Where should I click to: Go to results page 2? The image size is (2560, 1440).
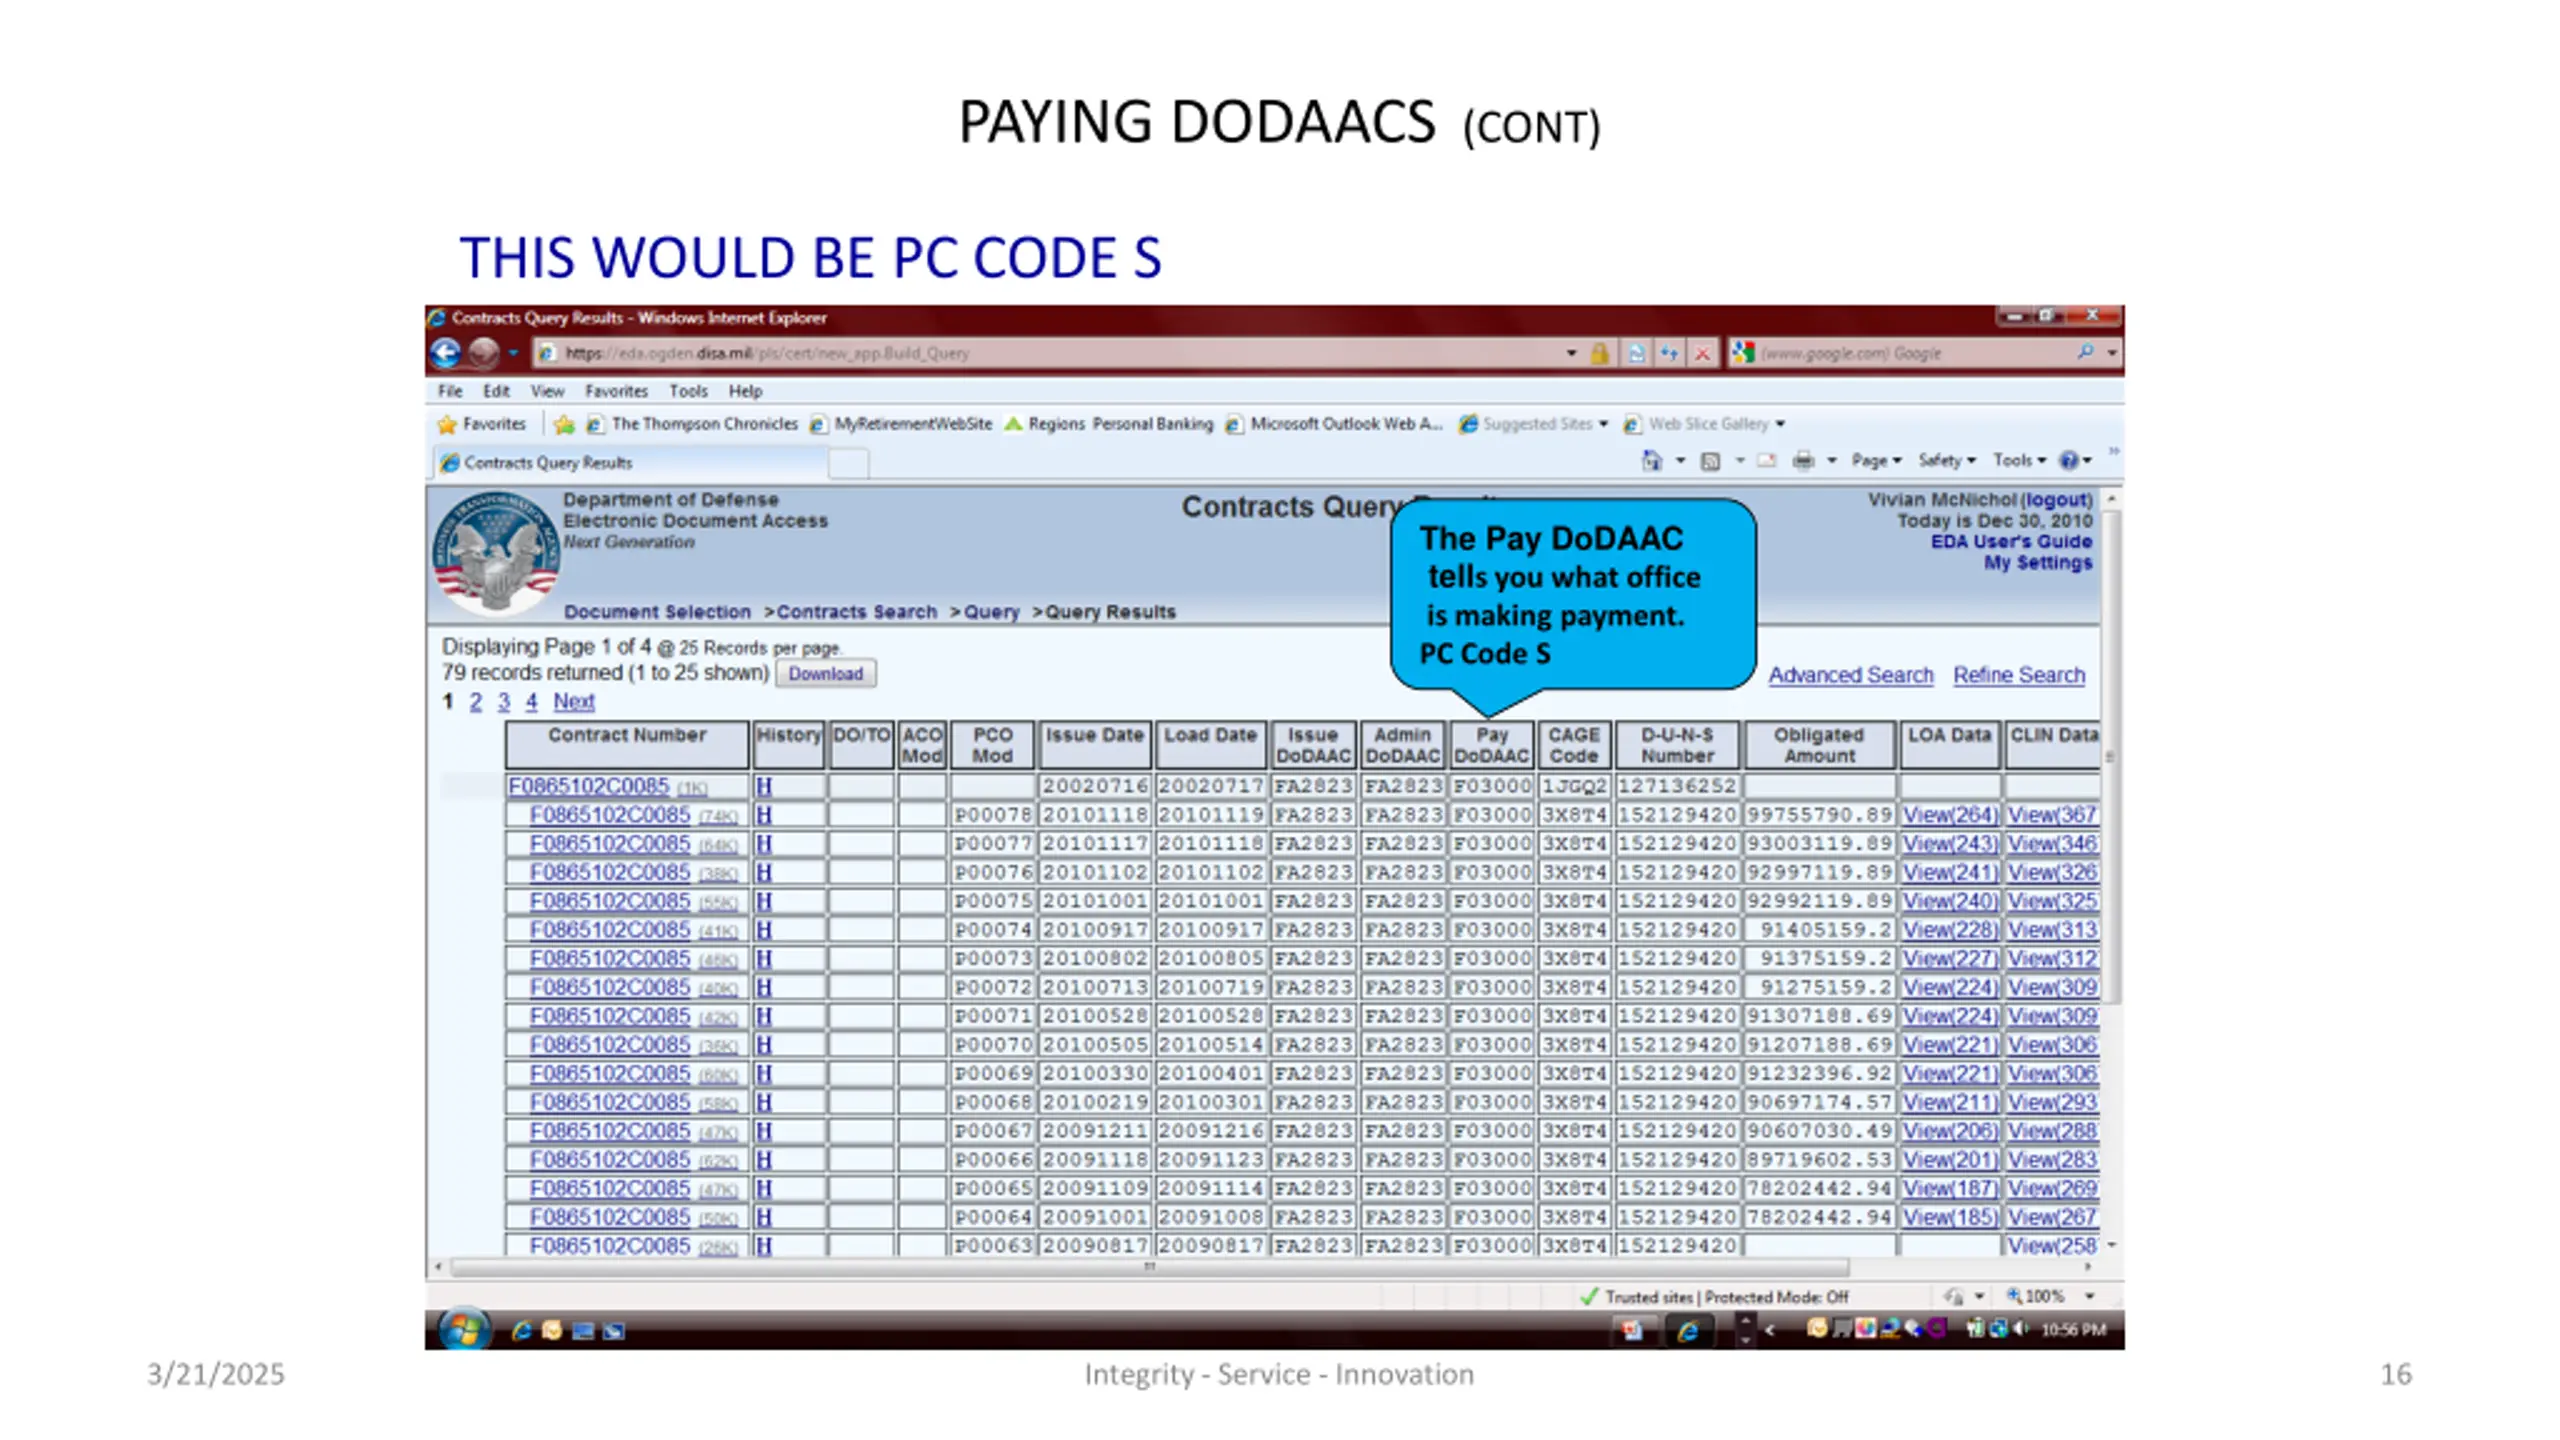tap(475, 702)
